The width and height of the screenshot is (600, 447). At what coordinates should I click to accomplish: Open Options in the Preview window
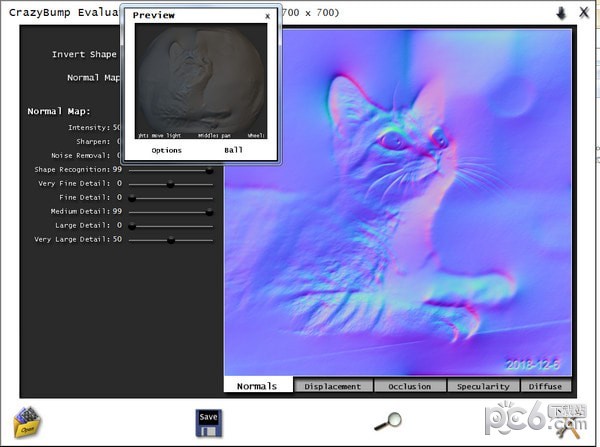coord(166,150)
